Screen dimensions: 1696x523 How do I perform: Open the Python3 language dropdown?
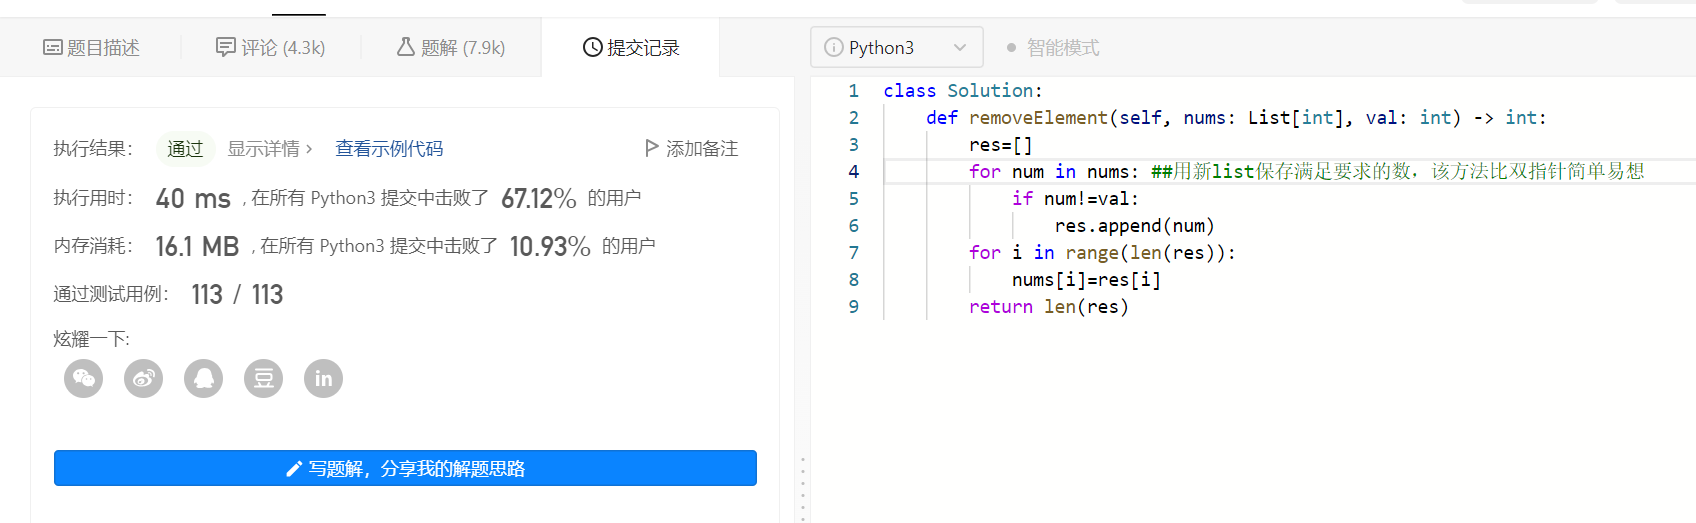click(896, 47)
